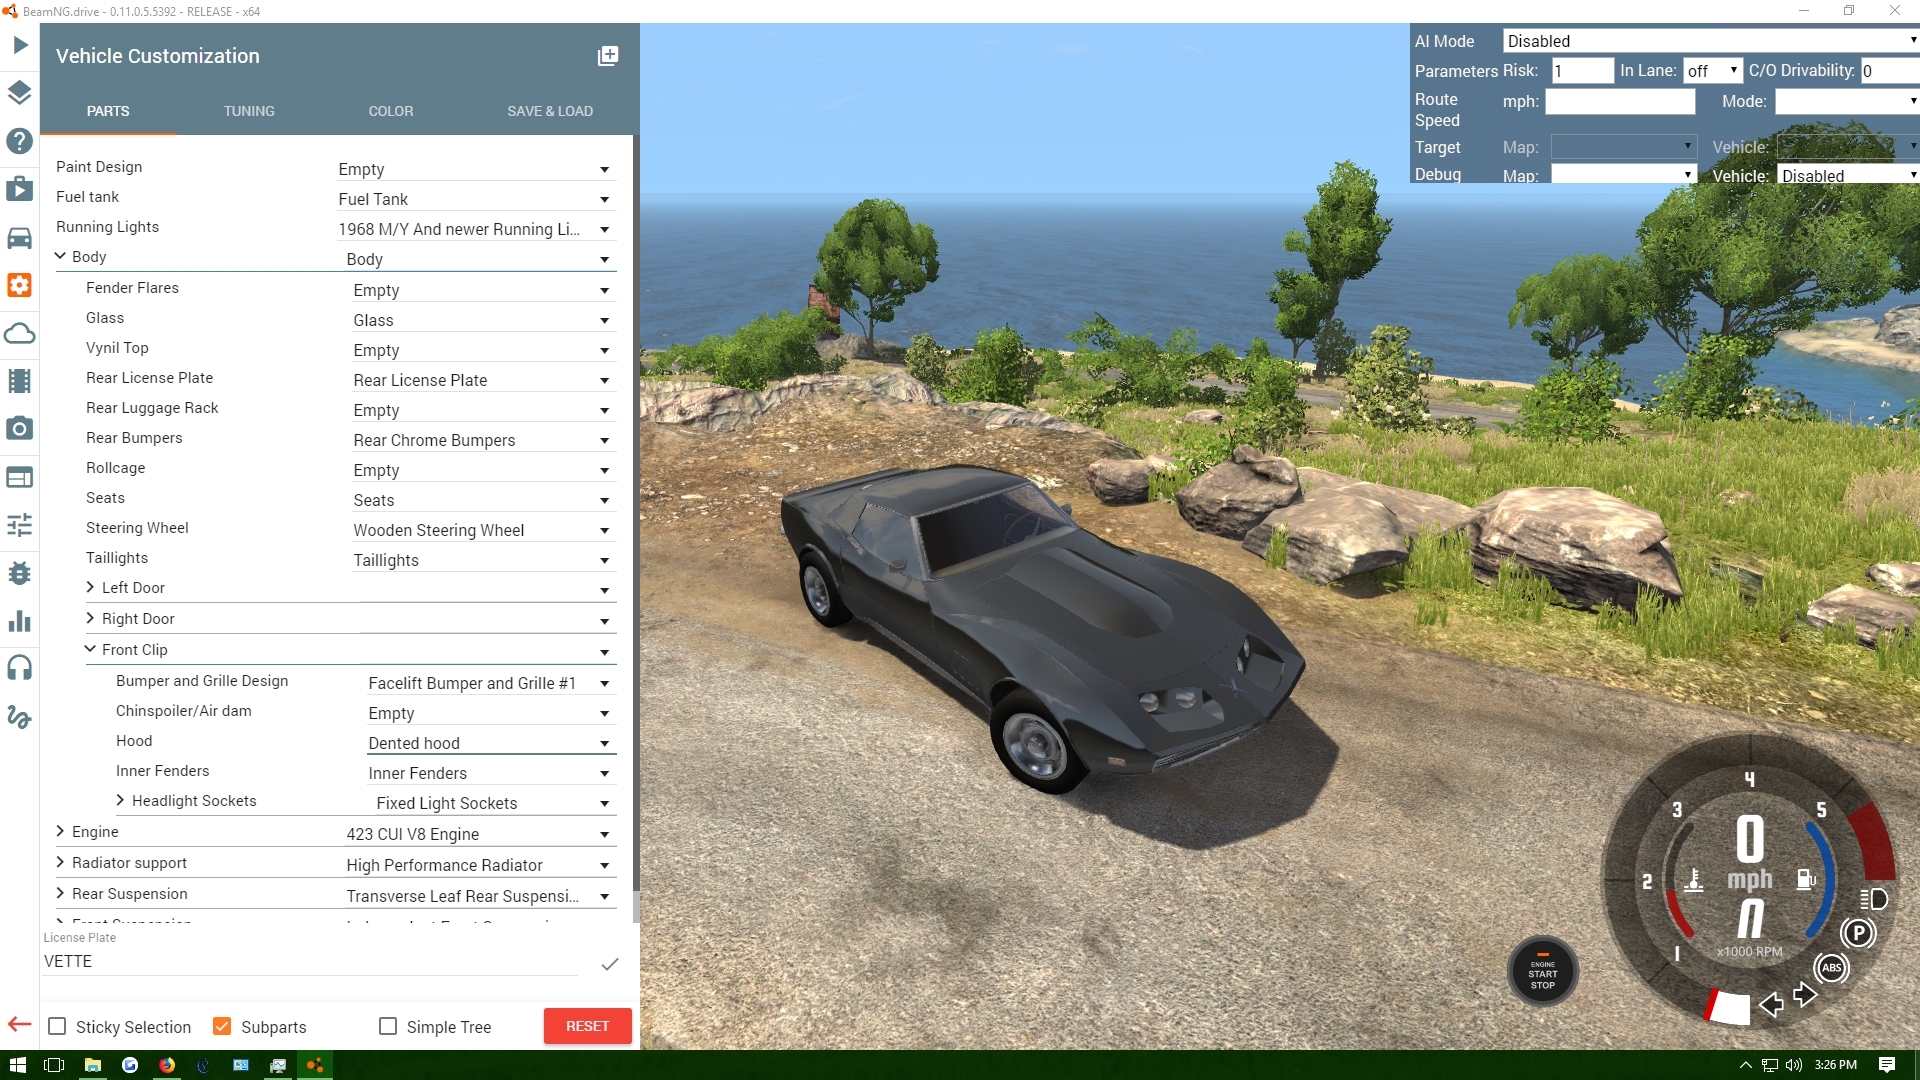Click the pop-out icon beside Vehicle Customization
The height and width of the screenshot is (1080, 1920).
click(607, 56)
